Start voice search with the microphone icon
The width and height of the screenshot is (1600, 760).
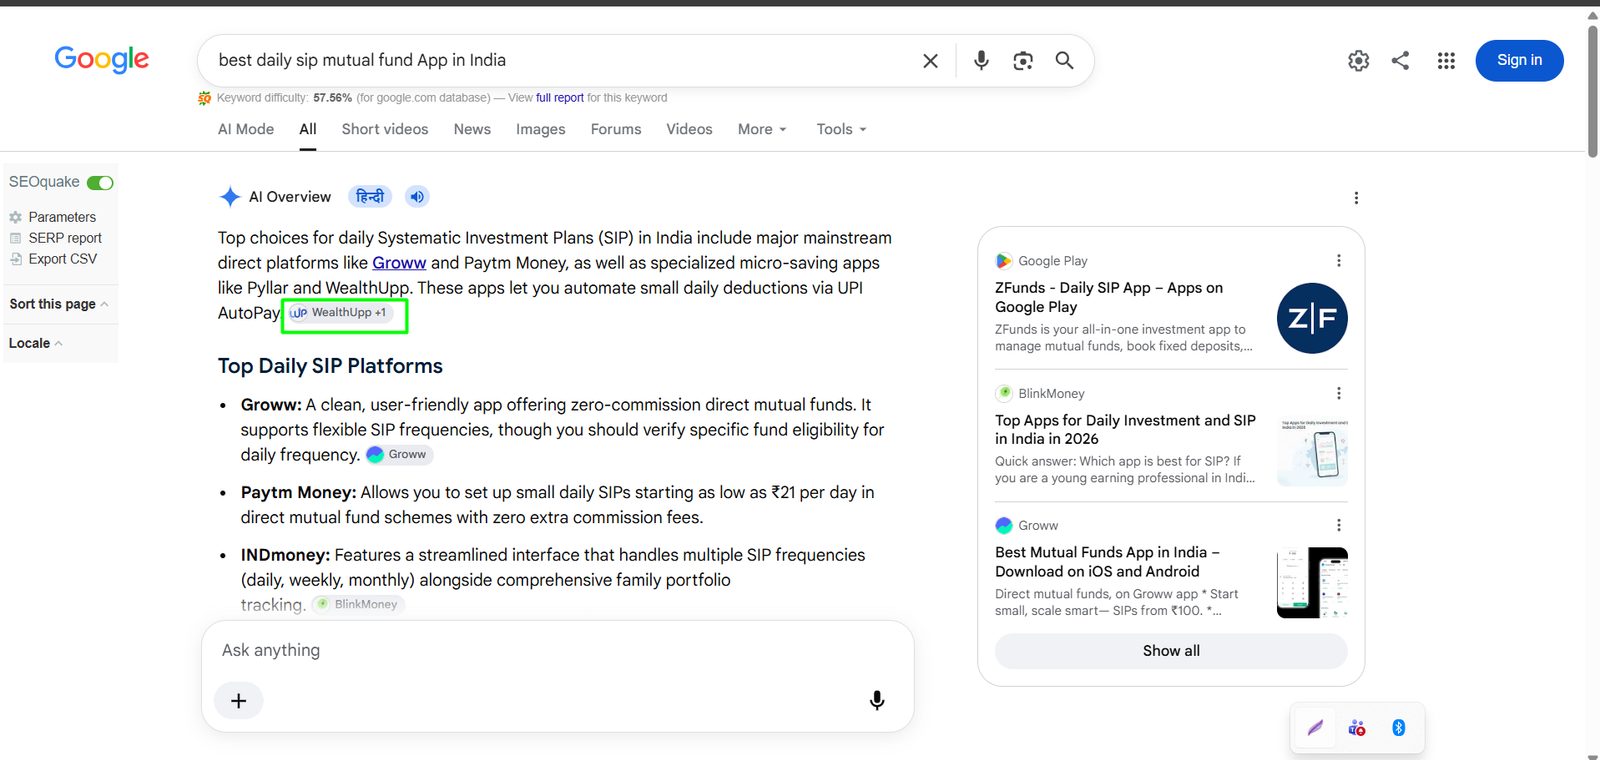[x=981, y=61]
